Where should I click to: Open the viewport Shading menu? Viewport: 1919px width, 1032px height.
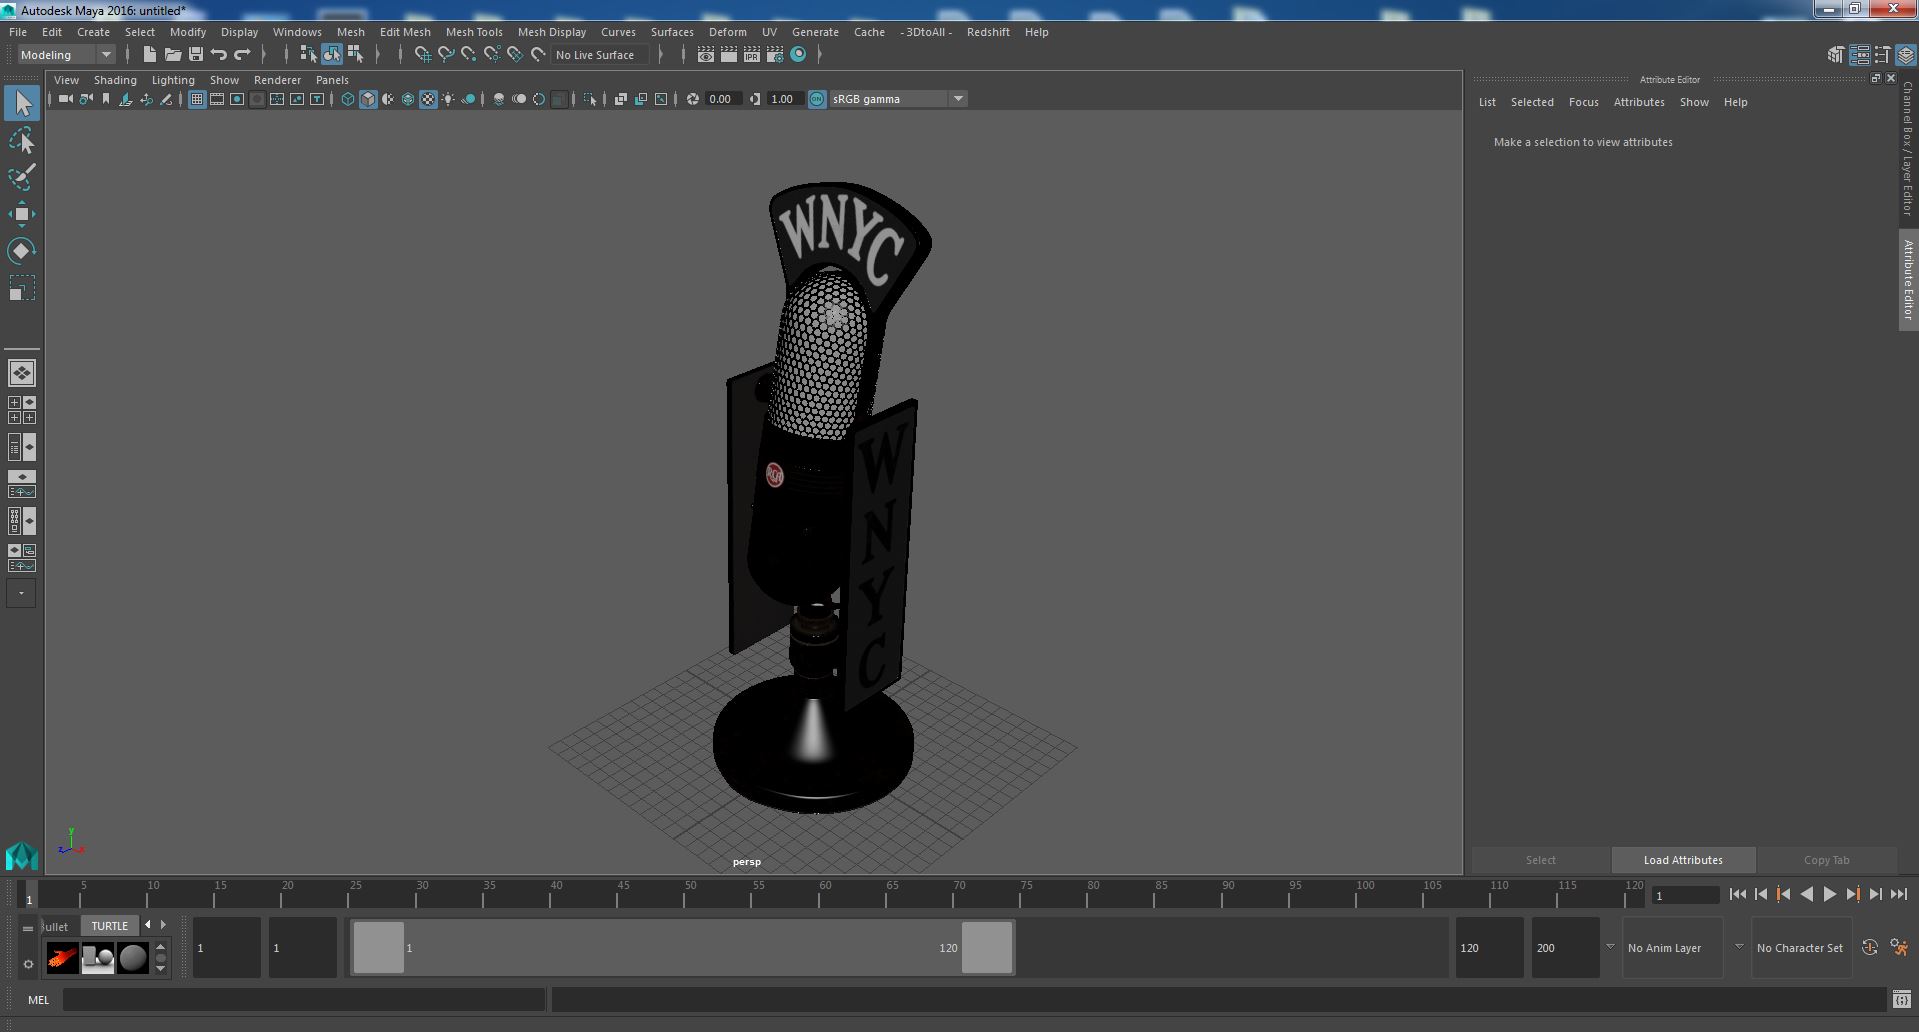tap(115, 80)
